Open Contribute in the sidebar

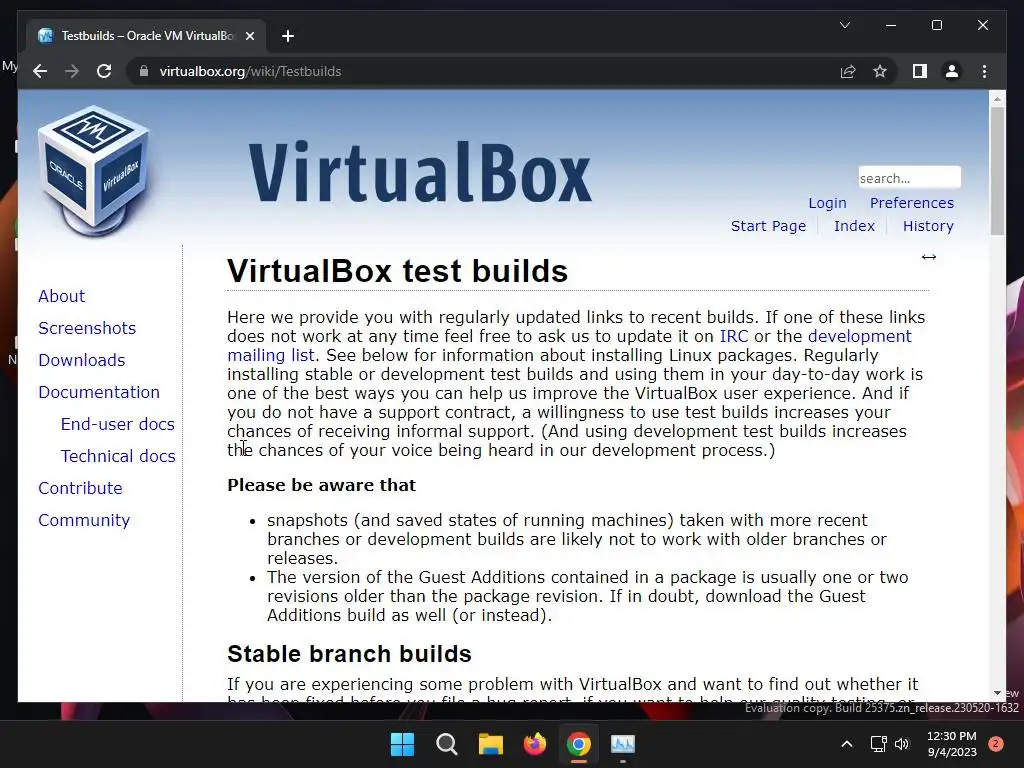(80, 488)
